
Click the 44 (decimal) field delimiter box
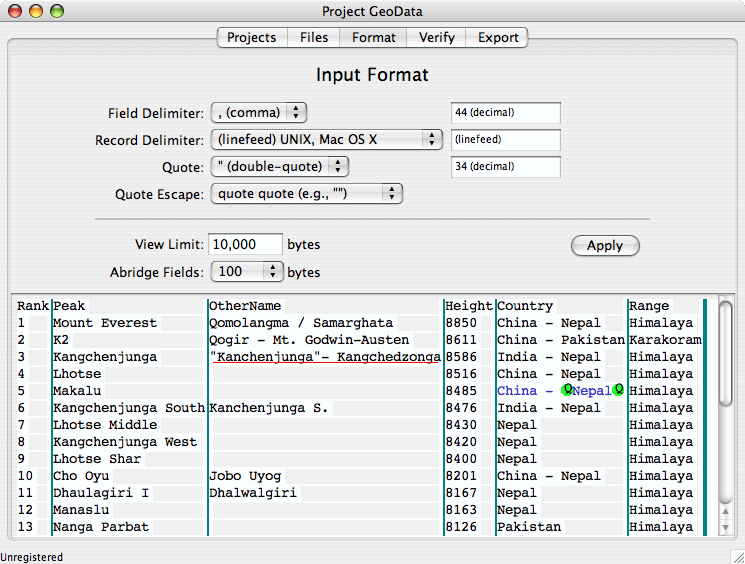[506, 113]
